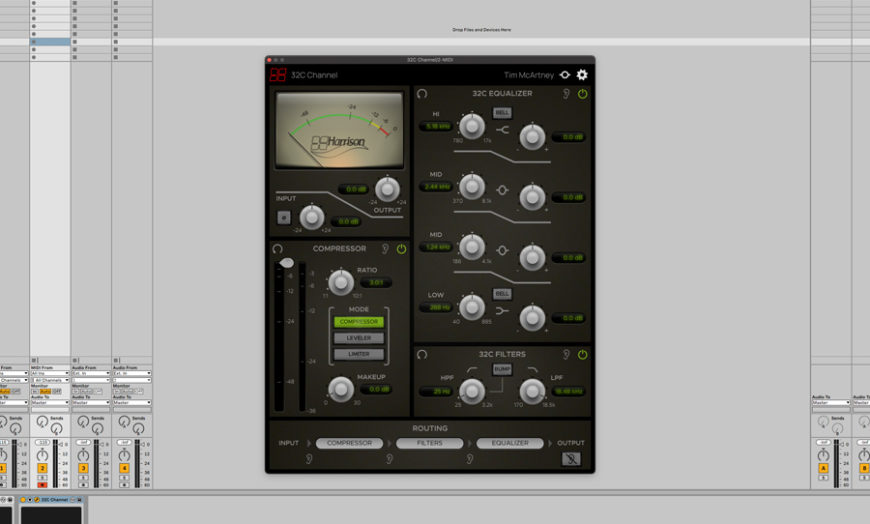Toggle the filters BUMP button
This screenshot has width=870, height=524.
coord(502,369)
